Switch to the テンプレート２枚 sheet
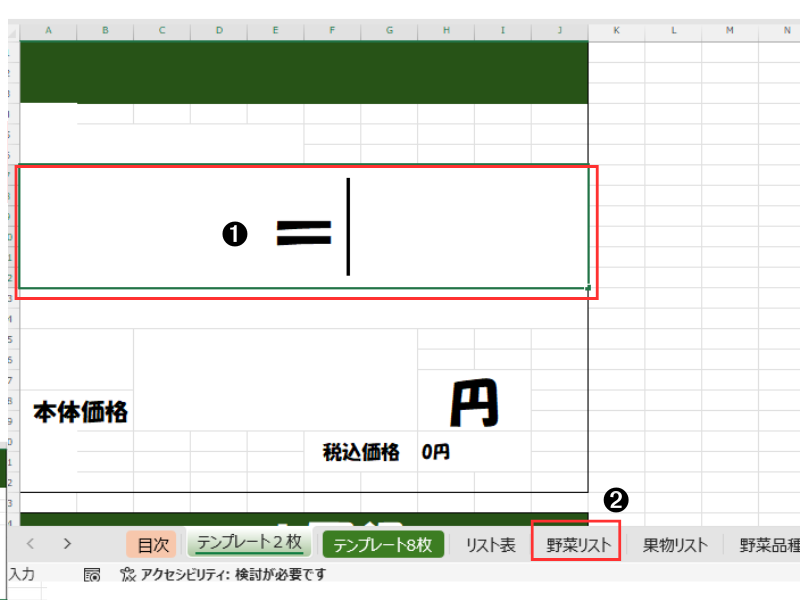 point(249,543)
